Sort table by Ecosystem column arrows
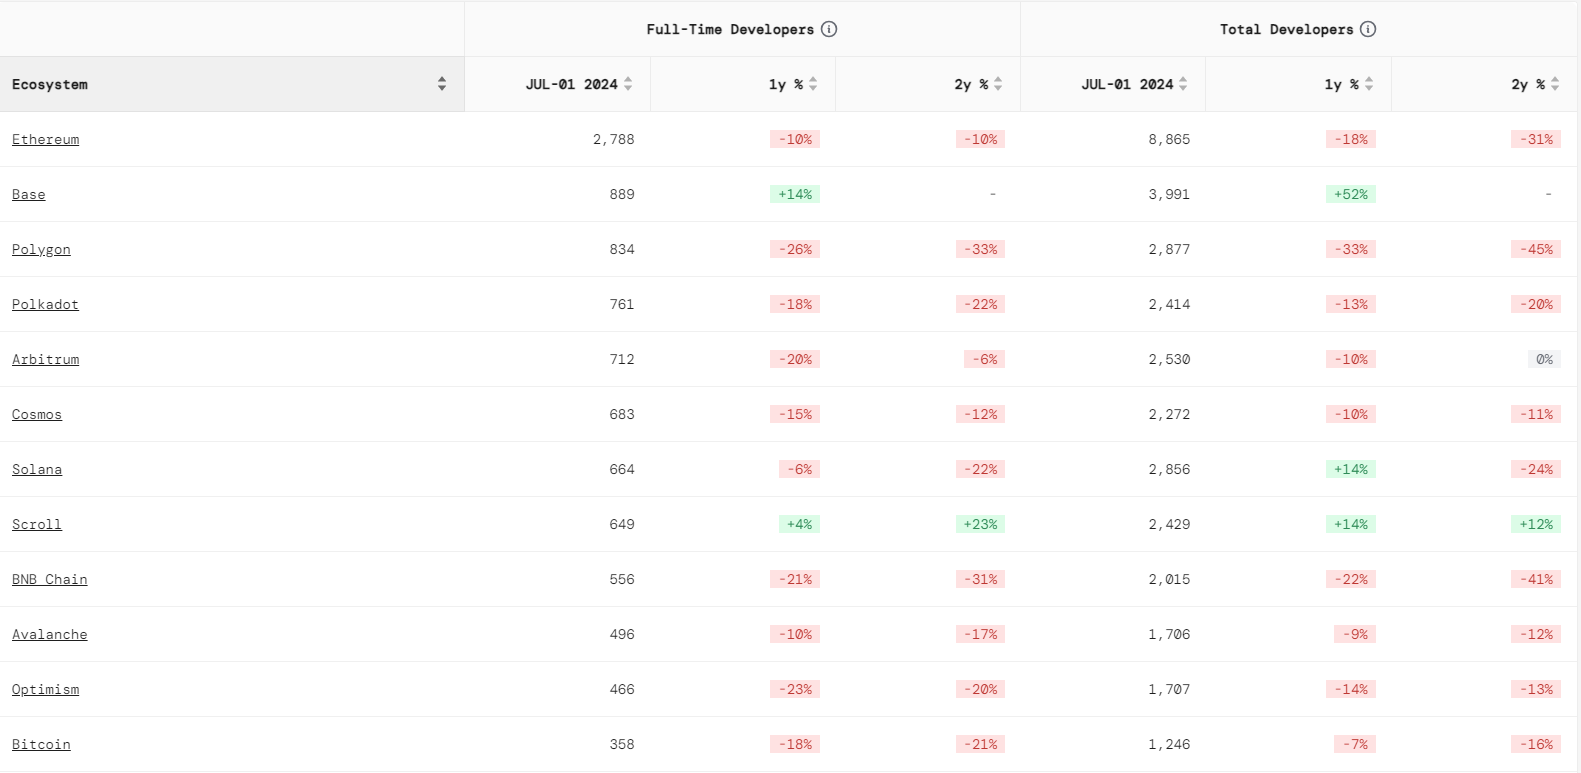 (x=442, y=84)
